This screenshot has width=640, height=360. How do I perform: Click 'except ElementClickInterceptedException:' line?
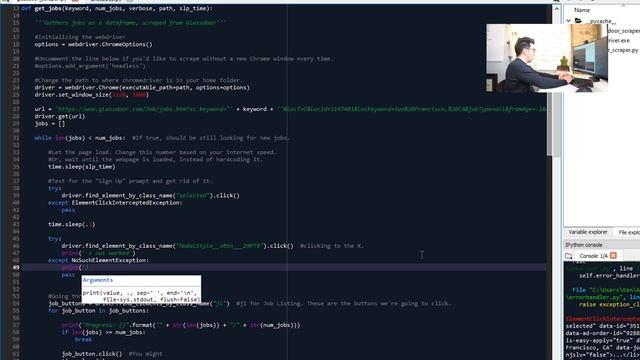[115, 202]
